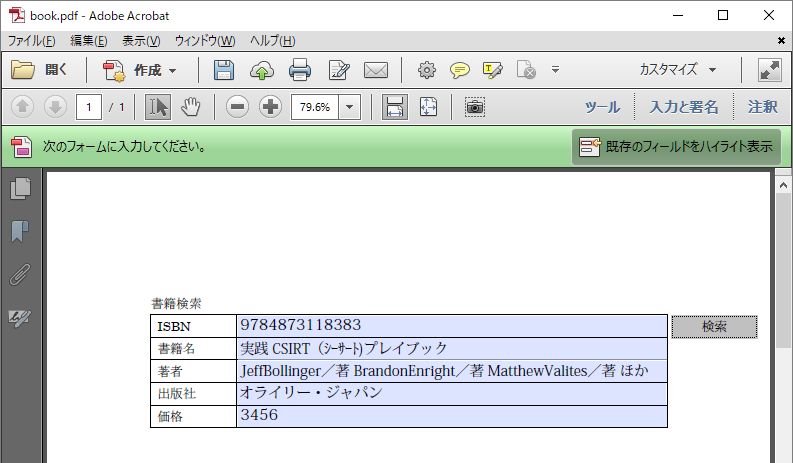The image size is (793, 463).
Task: Open the 入力と署名 pane
Action: 683,107
